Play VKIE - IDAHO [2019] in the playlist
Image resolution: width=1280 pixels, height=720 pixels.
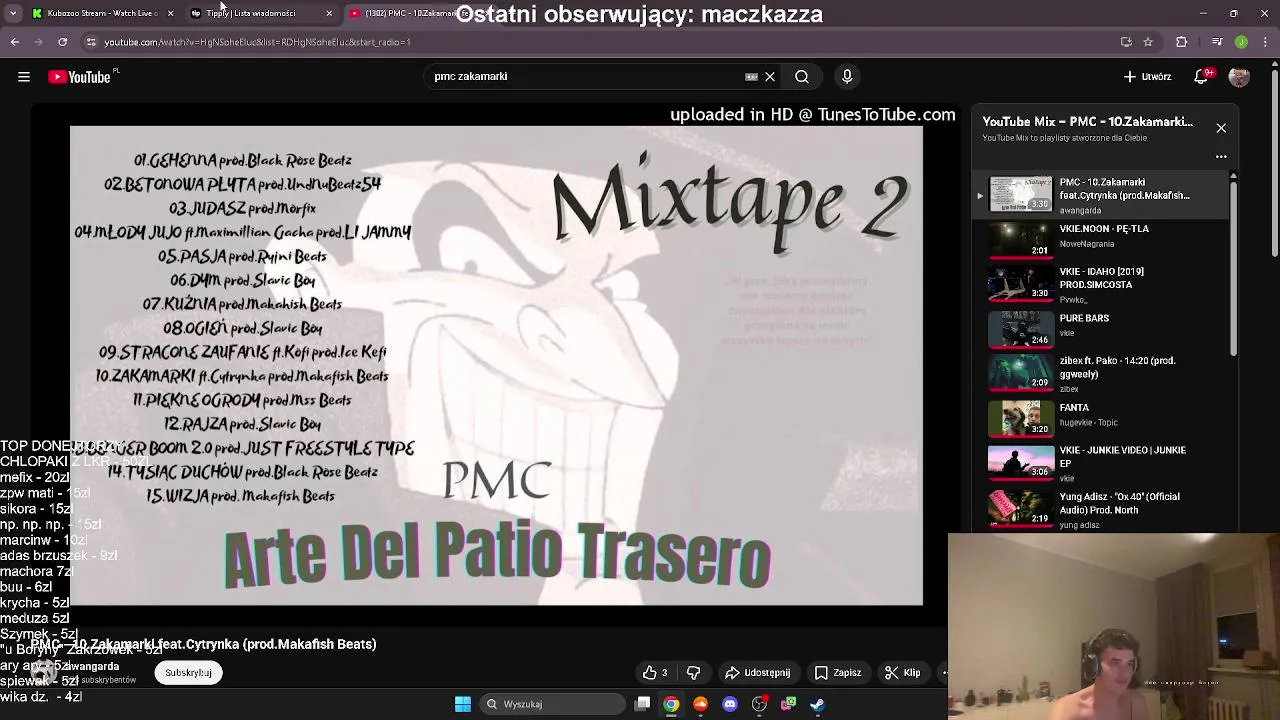(x=1103, y=284)
